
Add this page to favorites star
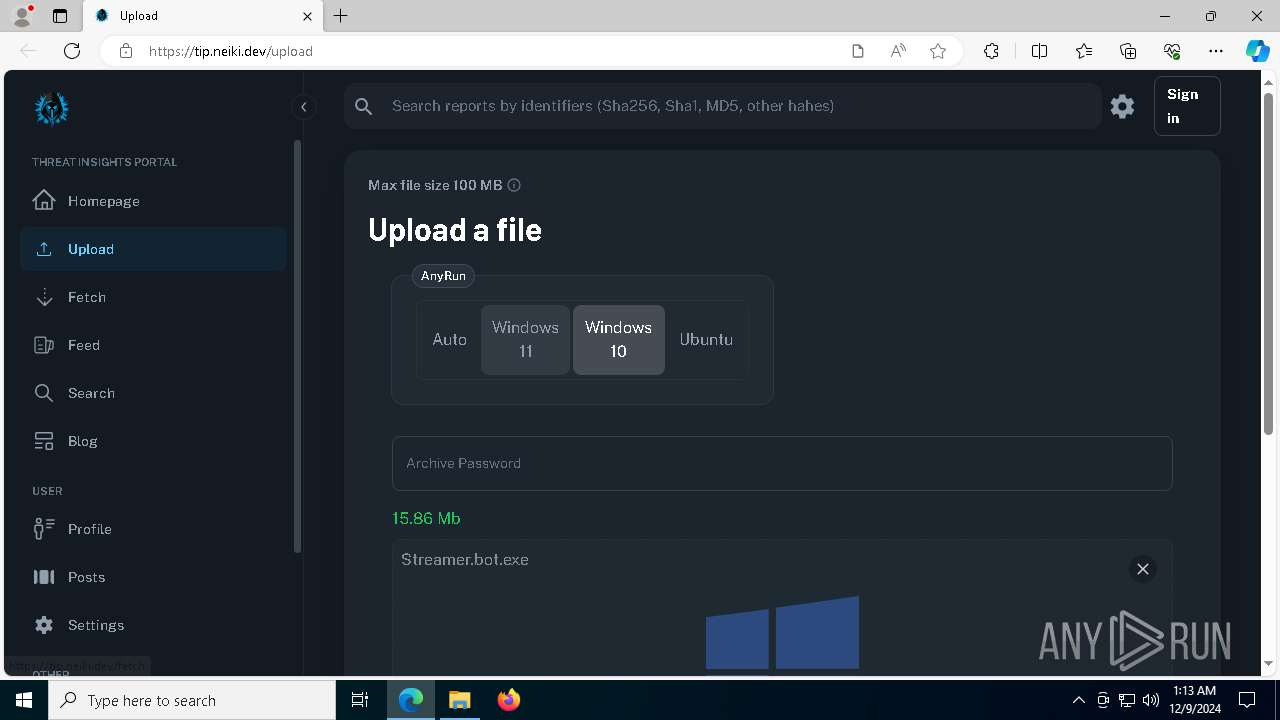[x=938, y=51]
